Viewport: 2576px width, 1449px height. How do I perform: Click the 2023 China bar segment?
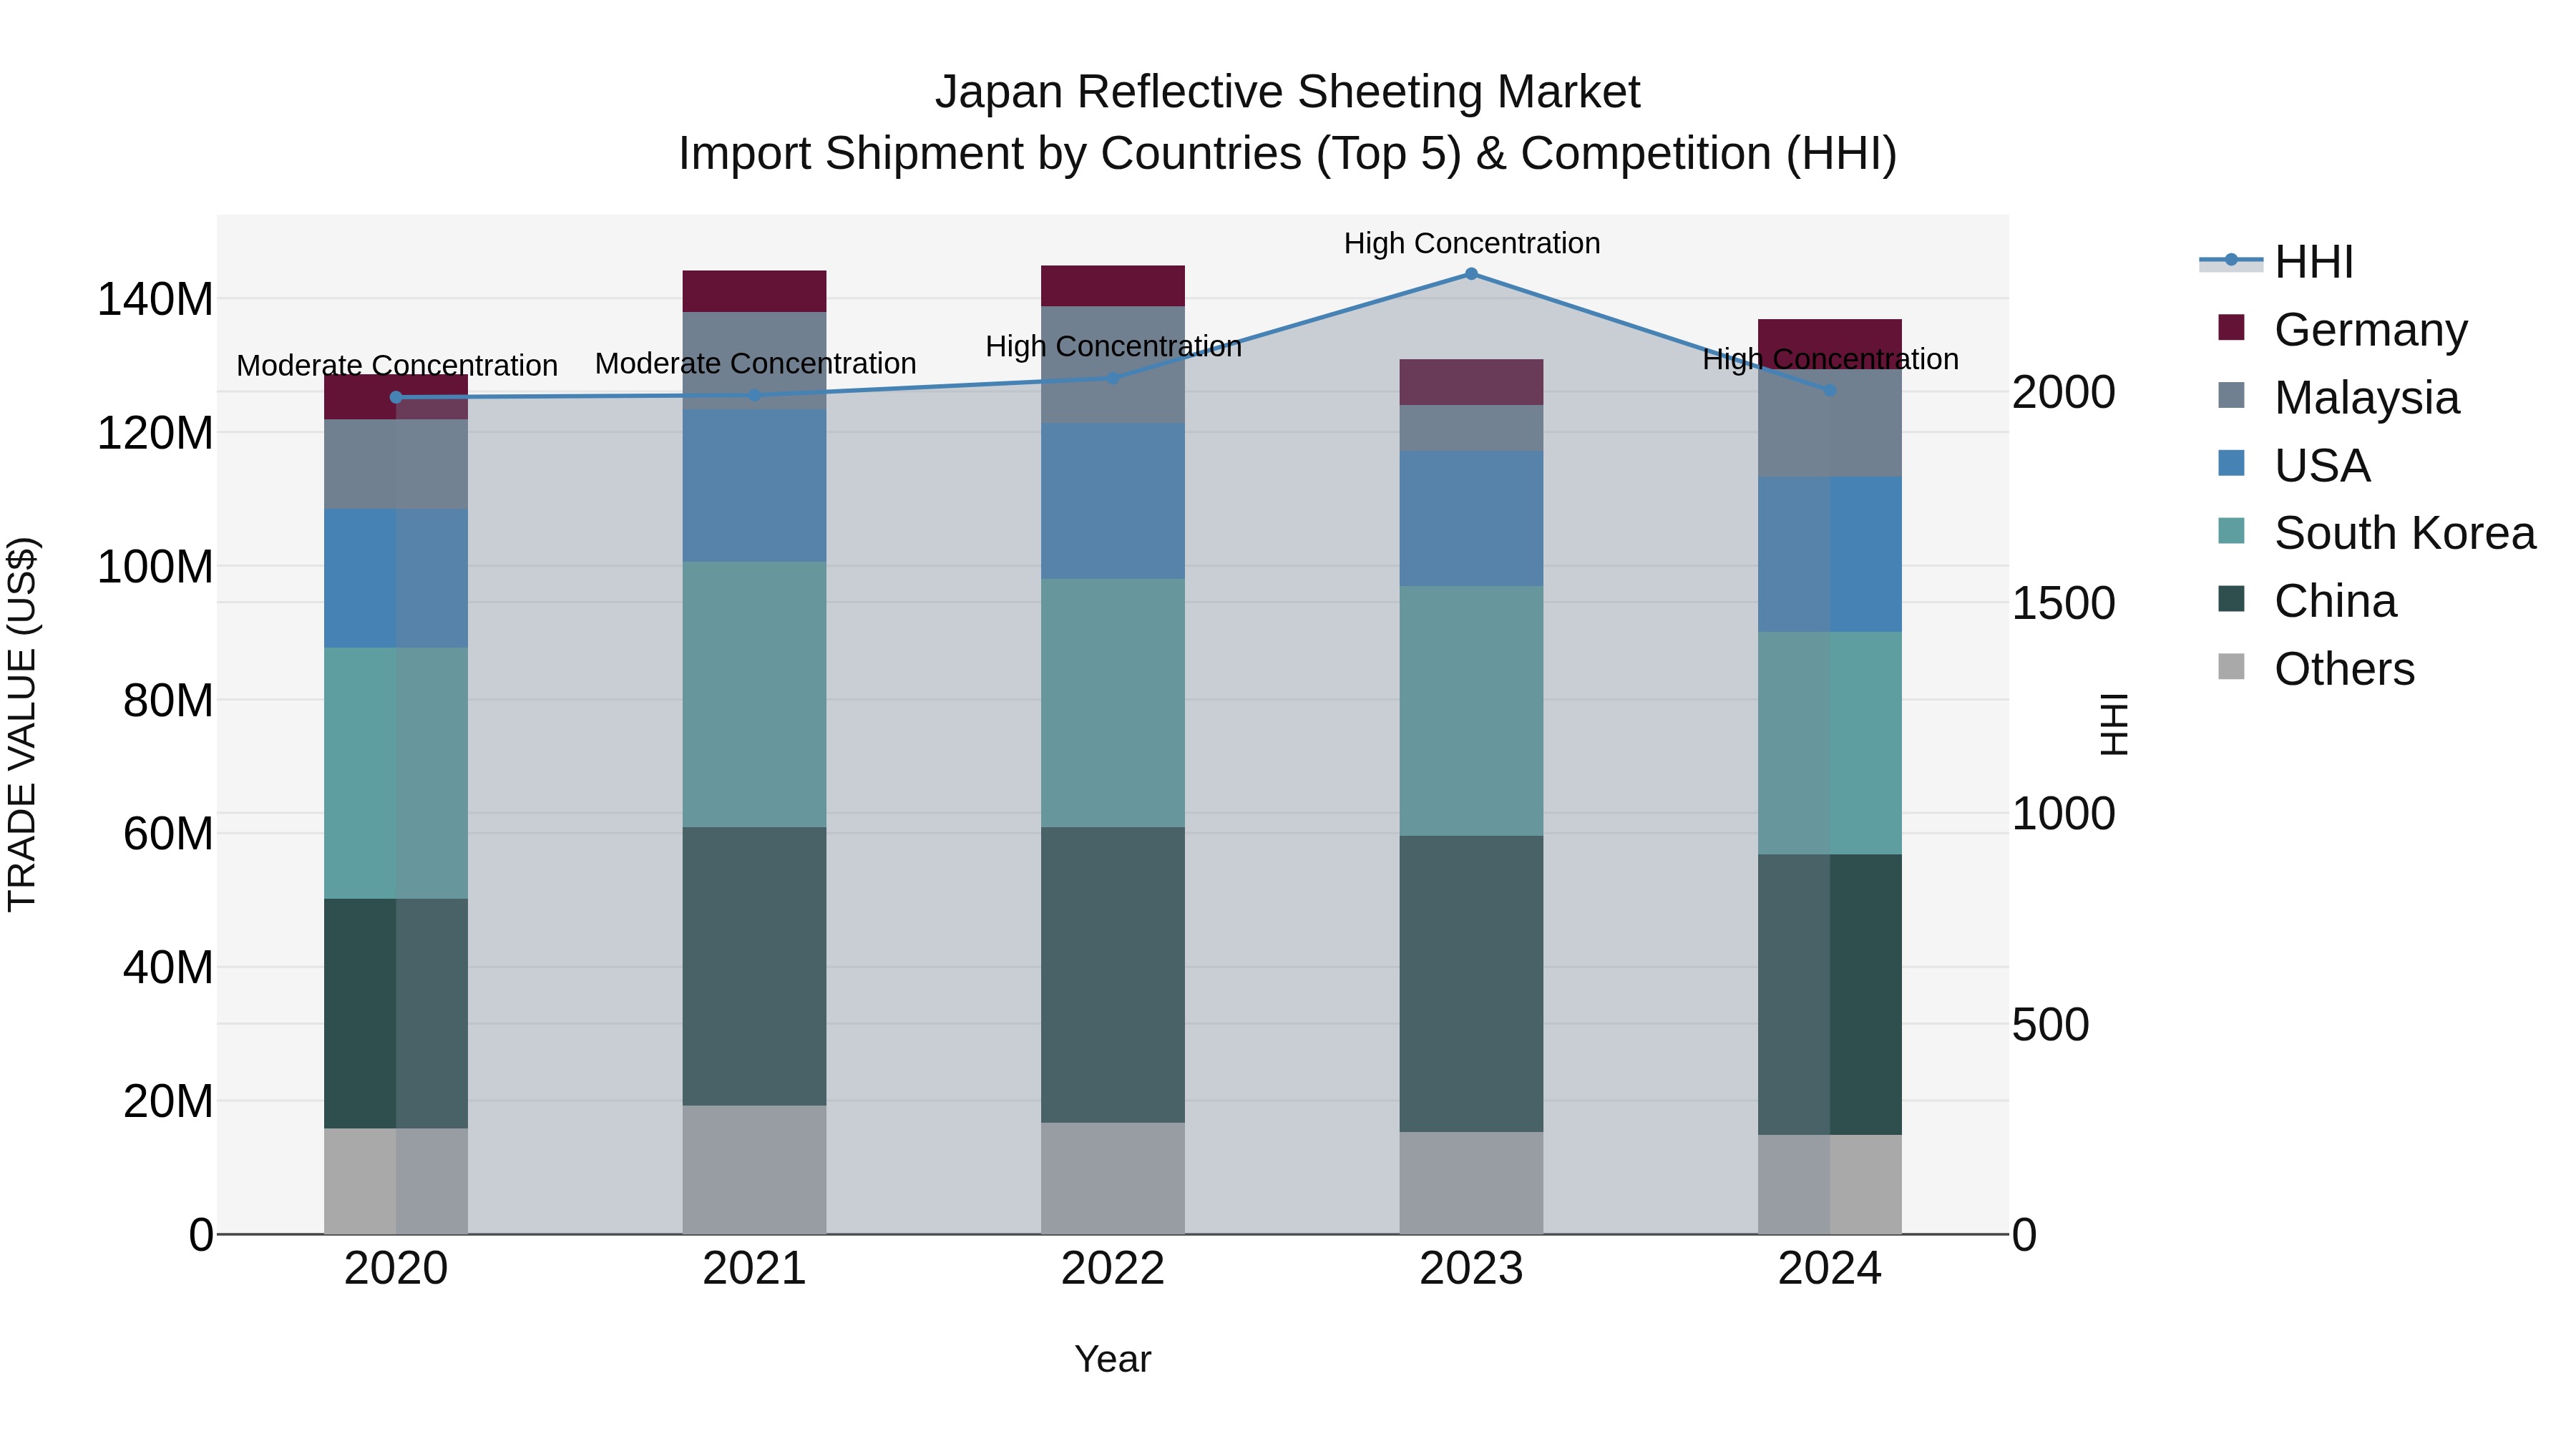click(1471, 984)
